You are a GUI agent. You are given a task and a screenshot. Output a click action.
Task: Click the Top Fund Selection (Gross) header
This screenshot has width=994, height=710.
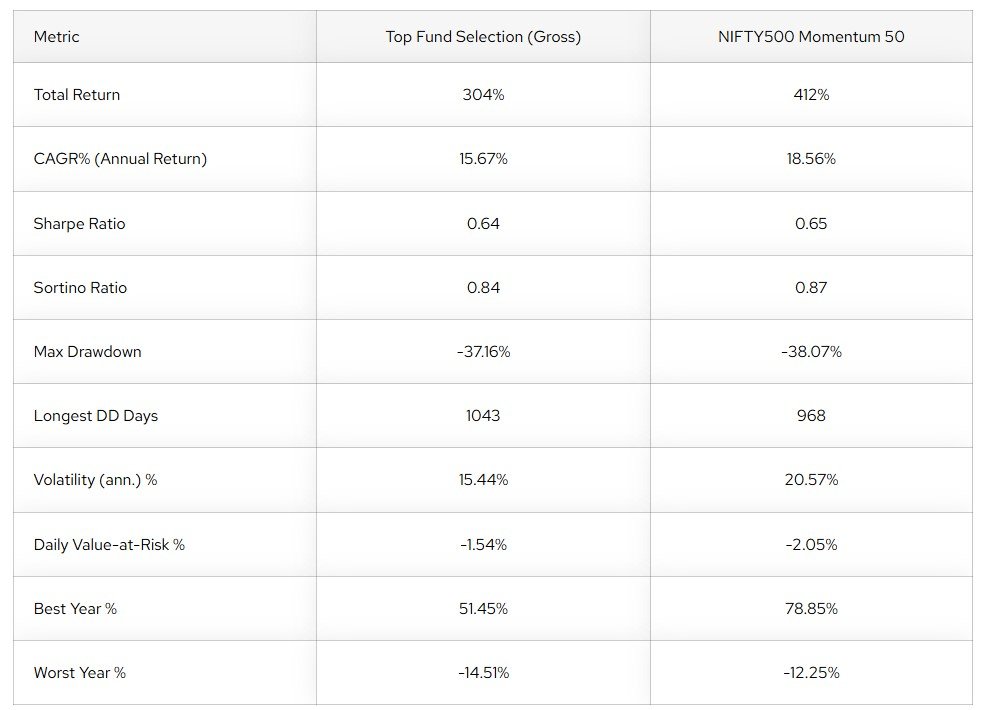(483, 37)
